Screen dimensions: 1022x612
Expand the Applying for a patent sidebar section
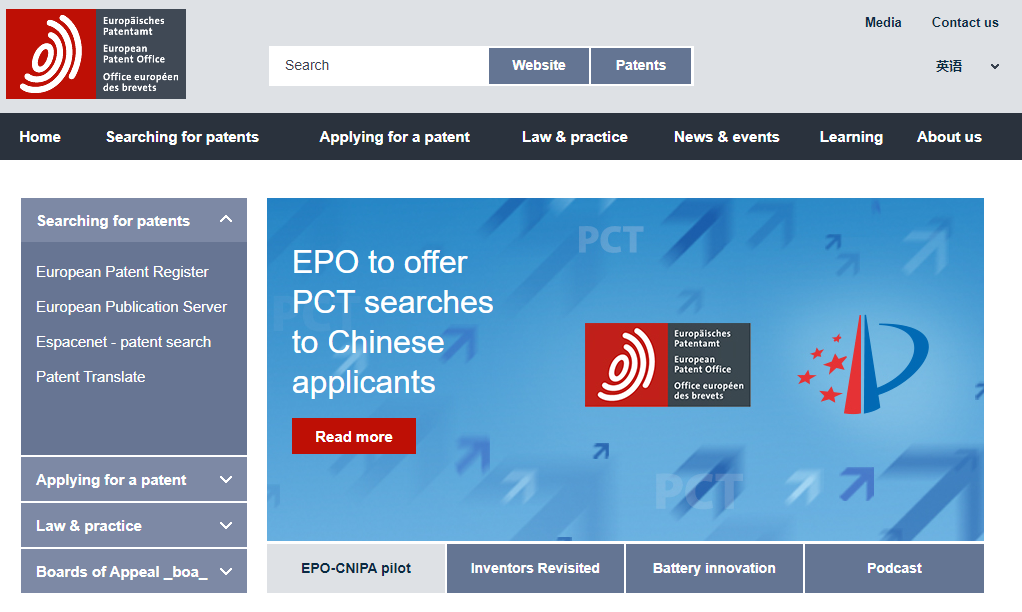pos(226,480)
